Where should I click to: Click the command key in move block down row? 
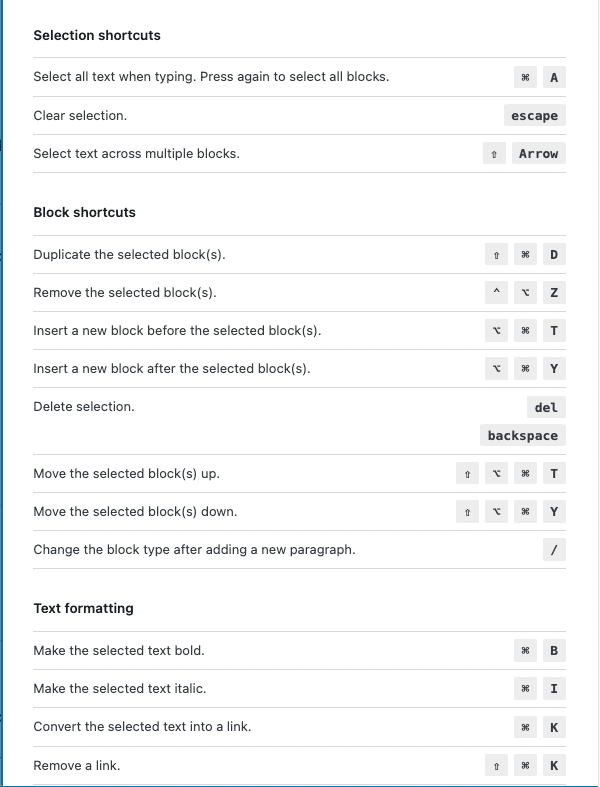pyautogui.click(x=525, y=512)
